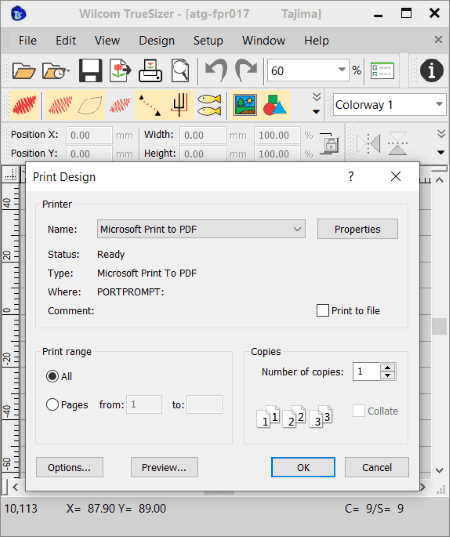Toggle the TrueView stitch display icon
450x537 pixels.
coord(24,105)
